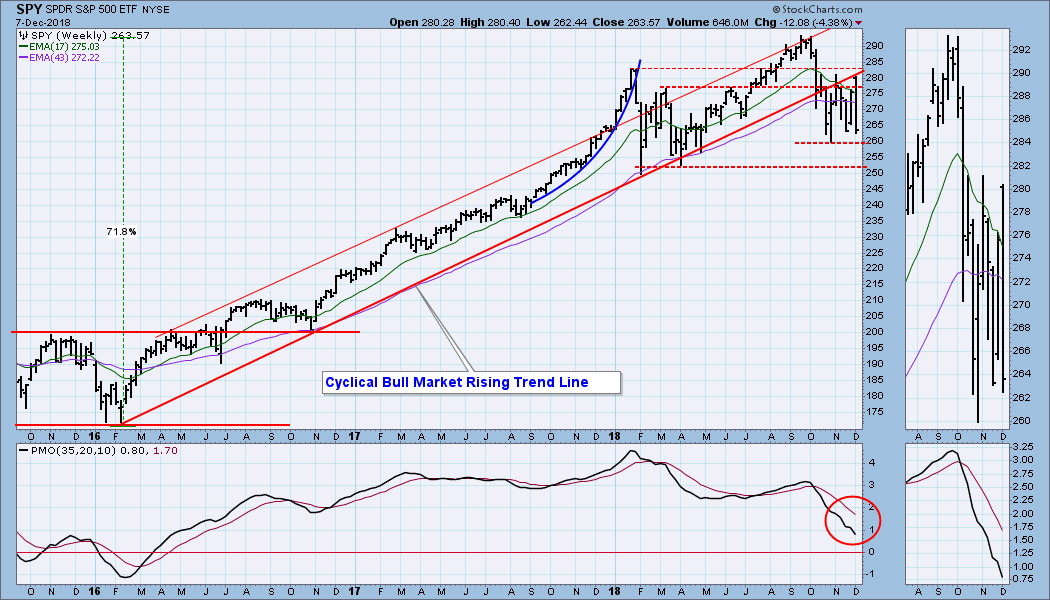Click the bold '18' year label below PMO panel
Image resolution: width=1050 pixels, height=600 pixels.
pos(617,591)
